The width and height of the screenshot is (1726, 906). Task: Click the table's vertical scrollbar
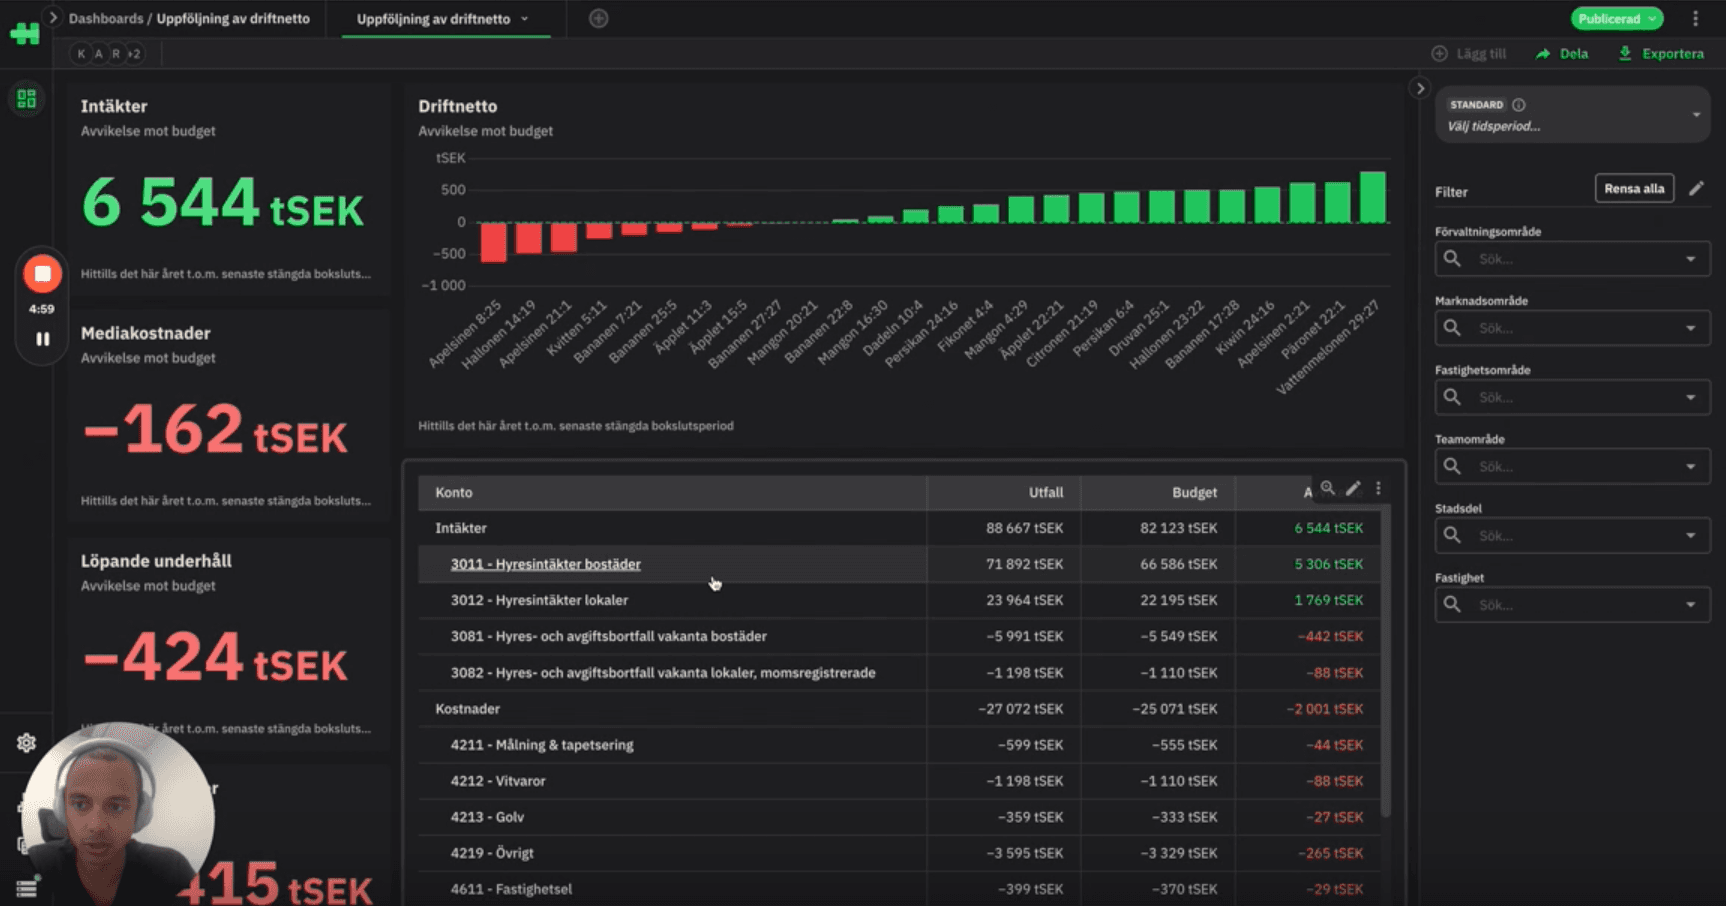click(1386, 663)
